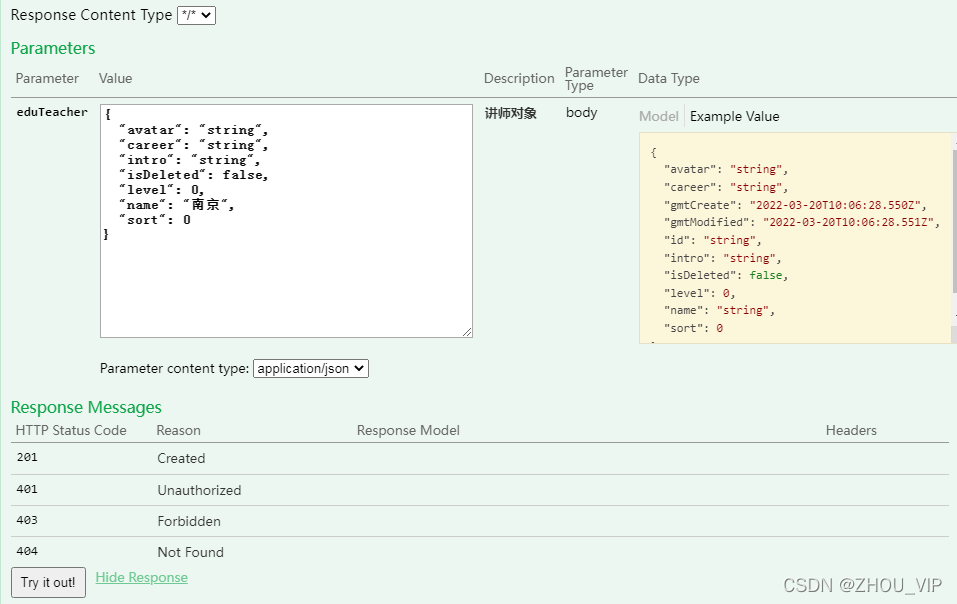This screenshot has width=957, height=604.
Task: Click the Forbidden reason cell
Action: tap(189, 521)
